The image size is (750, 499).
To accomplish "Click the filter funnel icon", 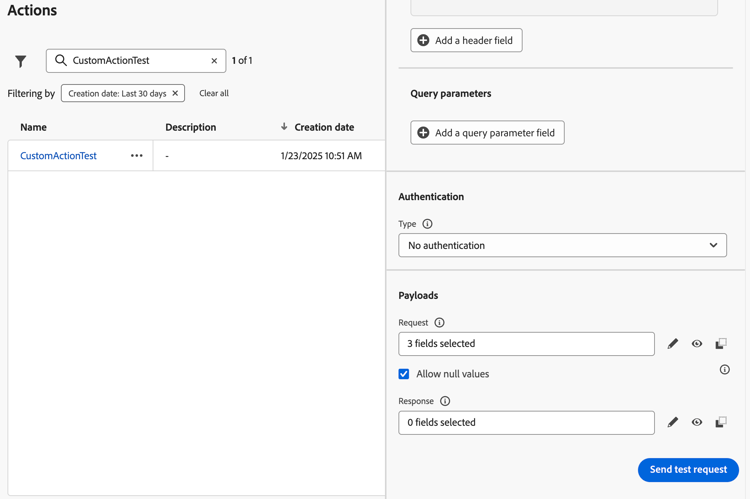I will click(x=21, y=61).
